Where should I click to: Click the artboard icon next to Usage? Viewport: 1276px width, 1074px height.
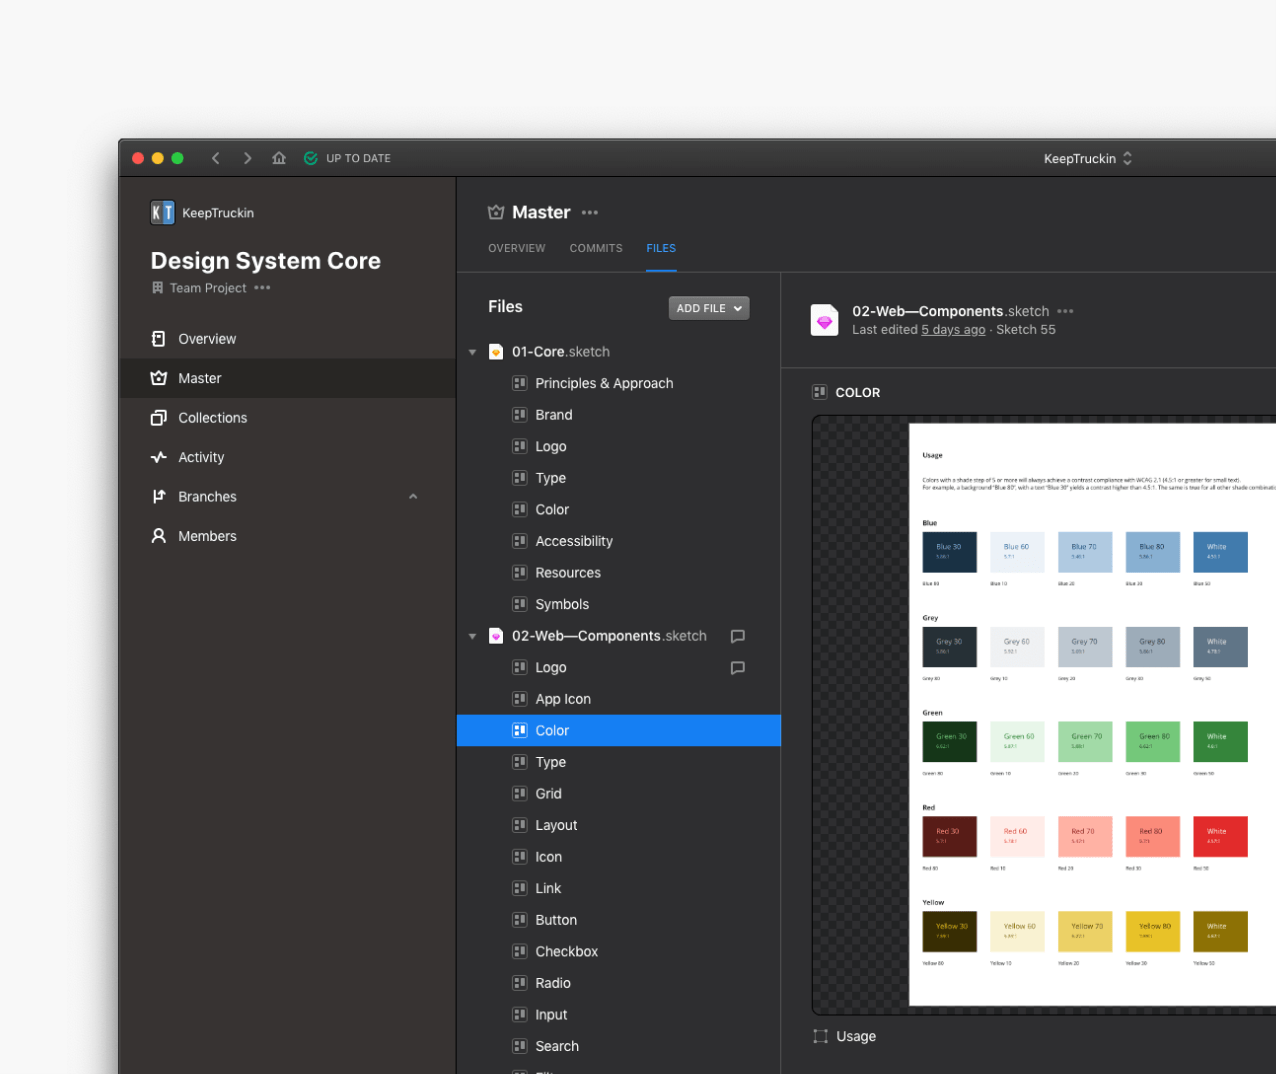pyautogui.click(x=821, y=1036)
